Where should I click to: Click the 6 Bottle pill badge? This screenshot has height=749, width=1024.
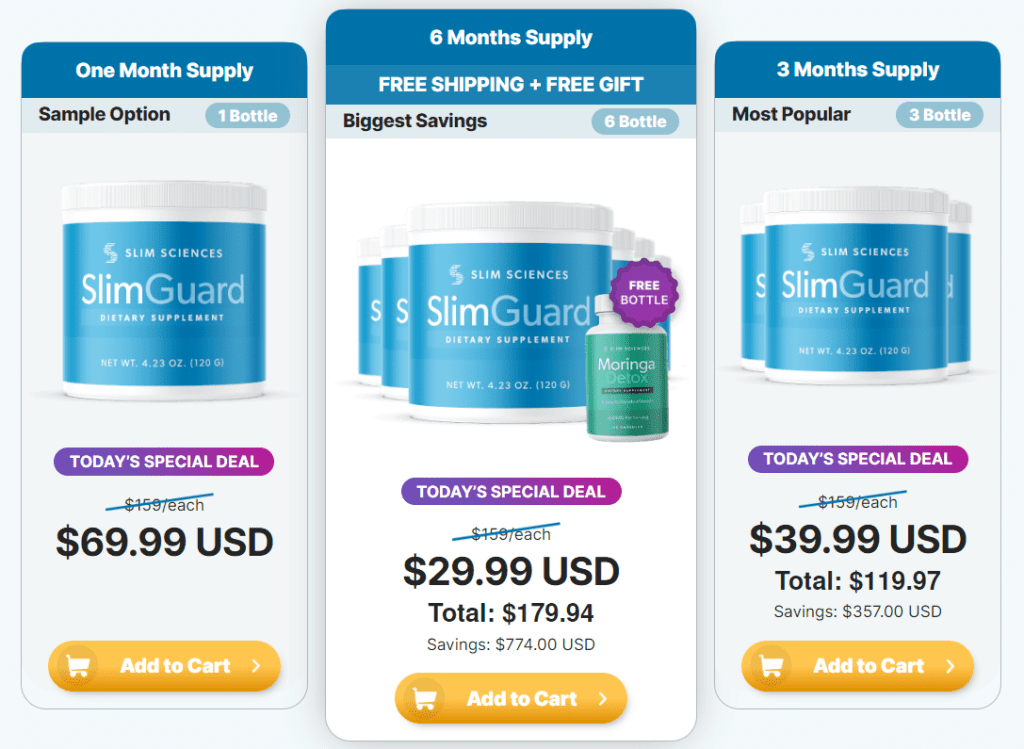coord(635,121)
